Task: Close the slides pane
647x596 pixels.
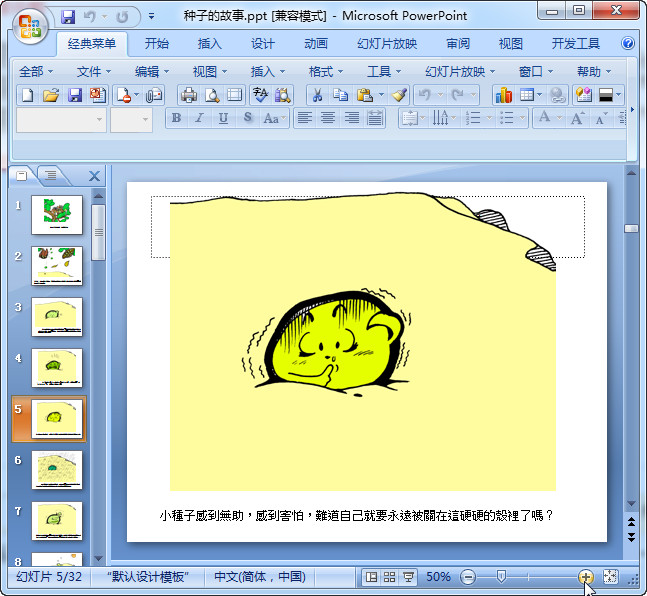Action: click(x=94, y=176)
